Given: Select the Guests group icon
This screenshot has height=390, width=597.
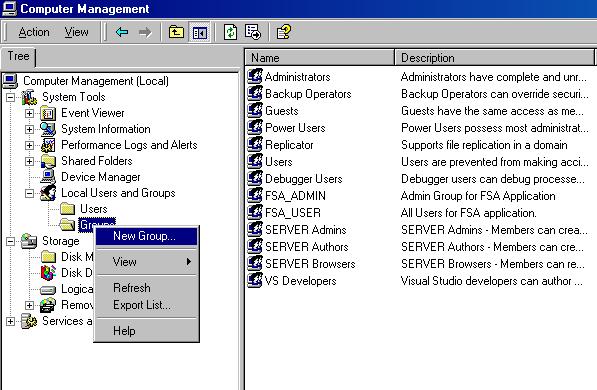Looking at the screenshot, I should [x=255, y=110].
